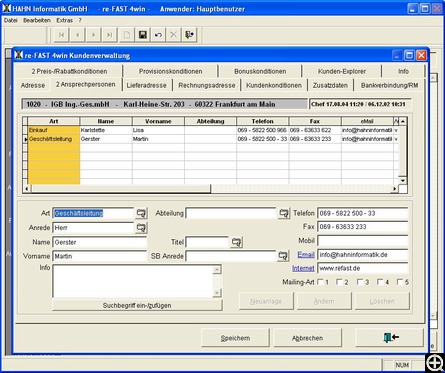Click the exit door toolbar icon
This screenshot has width=445, height=373.
tap(190, 35)
